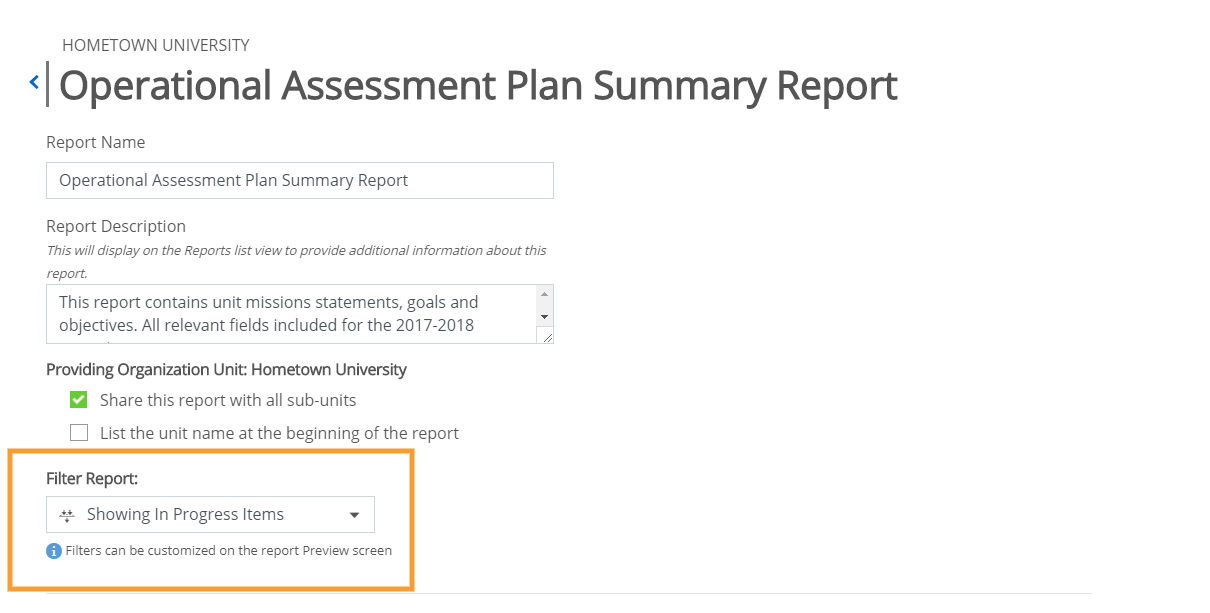This screenshot has width=1210, height=613.
Task: Click the Report Name label
Action: point(96,143)
